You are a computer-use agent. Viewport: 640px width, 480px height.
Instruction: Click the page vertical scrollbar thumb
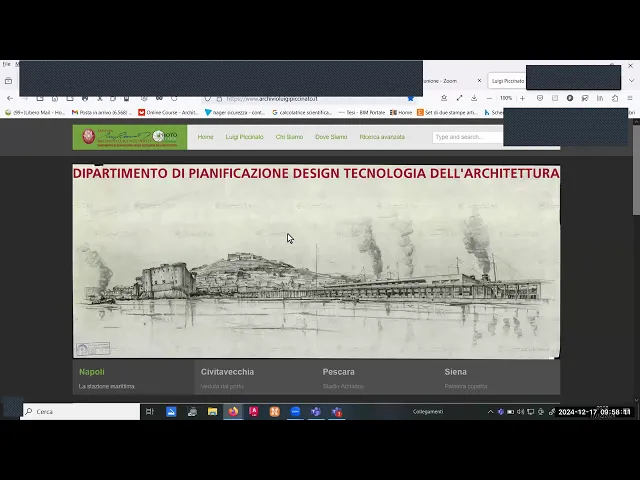(636, 169)
